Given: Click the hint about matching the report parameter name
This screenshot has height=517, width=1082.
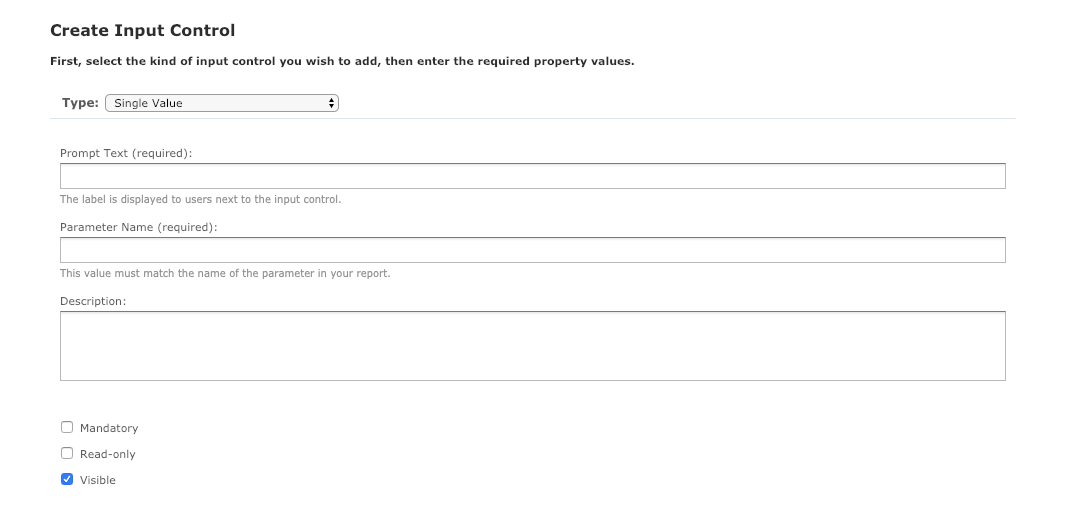Looking at the screenshot, I should pos(225,273).
